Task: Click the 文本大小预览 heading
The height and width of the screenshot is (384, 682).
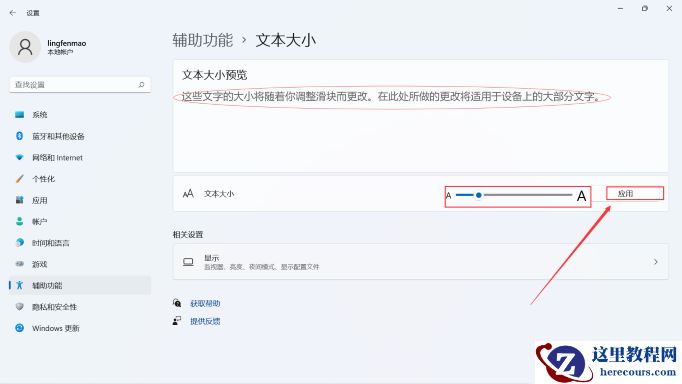Action: coord(214,75)
